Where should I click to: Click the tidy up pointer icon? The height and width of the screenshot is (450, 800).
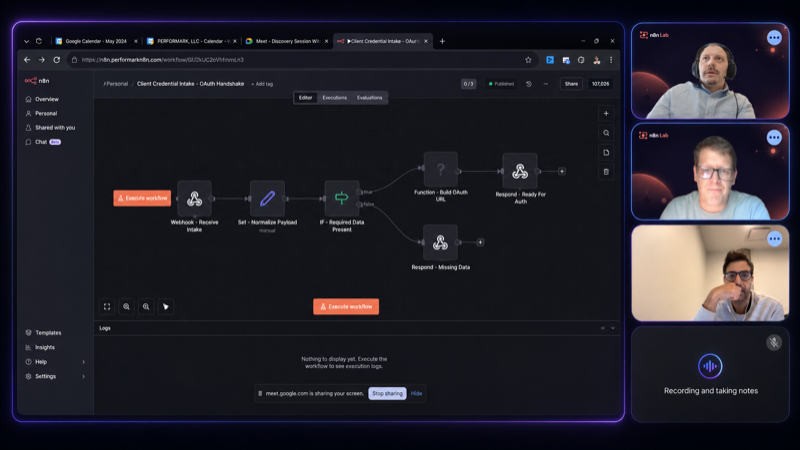point(166,307)
